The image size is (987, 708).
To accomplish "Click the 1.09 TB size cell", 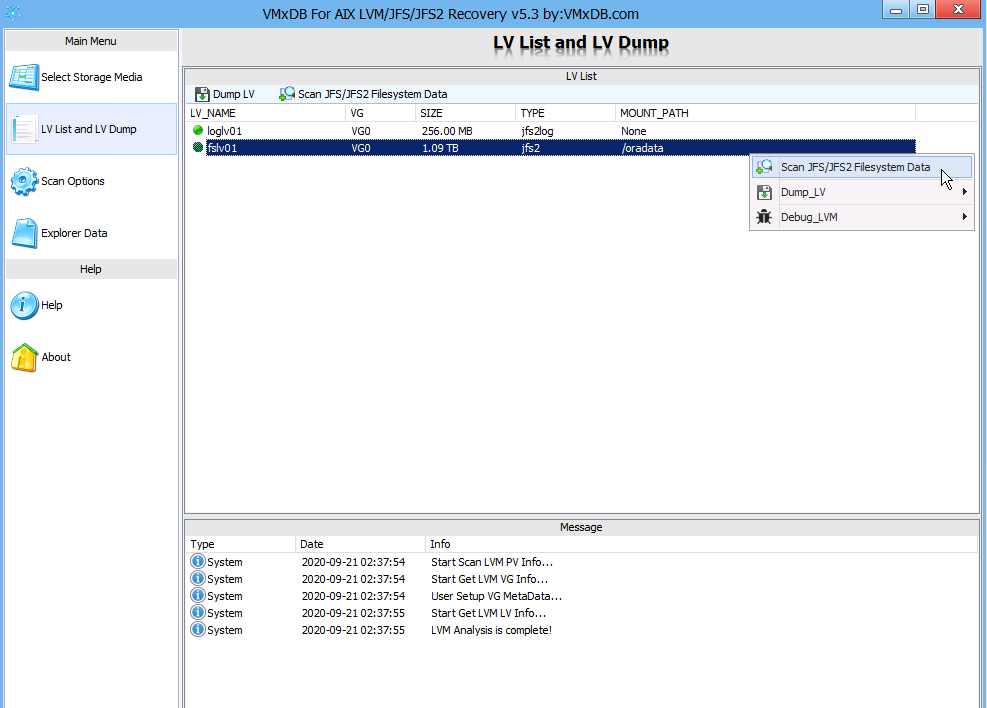I will coord(440,148).
